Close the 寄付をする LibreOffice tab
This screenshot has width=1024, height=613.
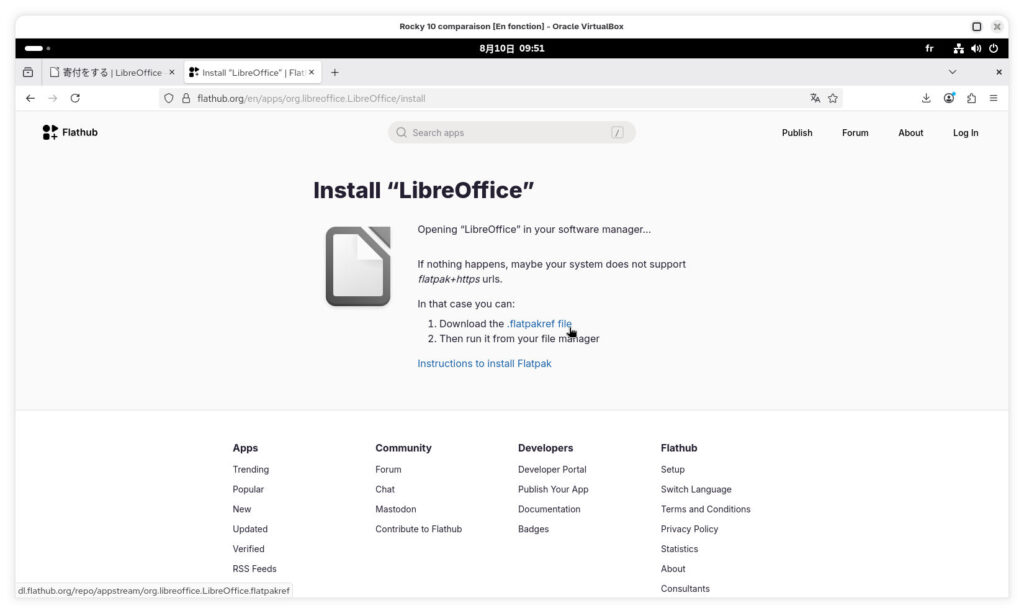[x=172, y=72]
